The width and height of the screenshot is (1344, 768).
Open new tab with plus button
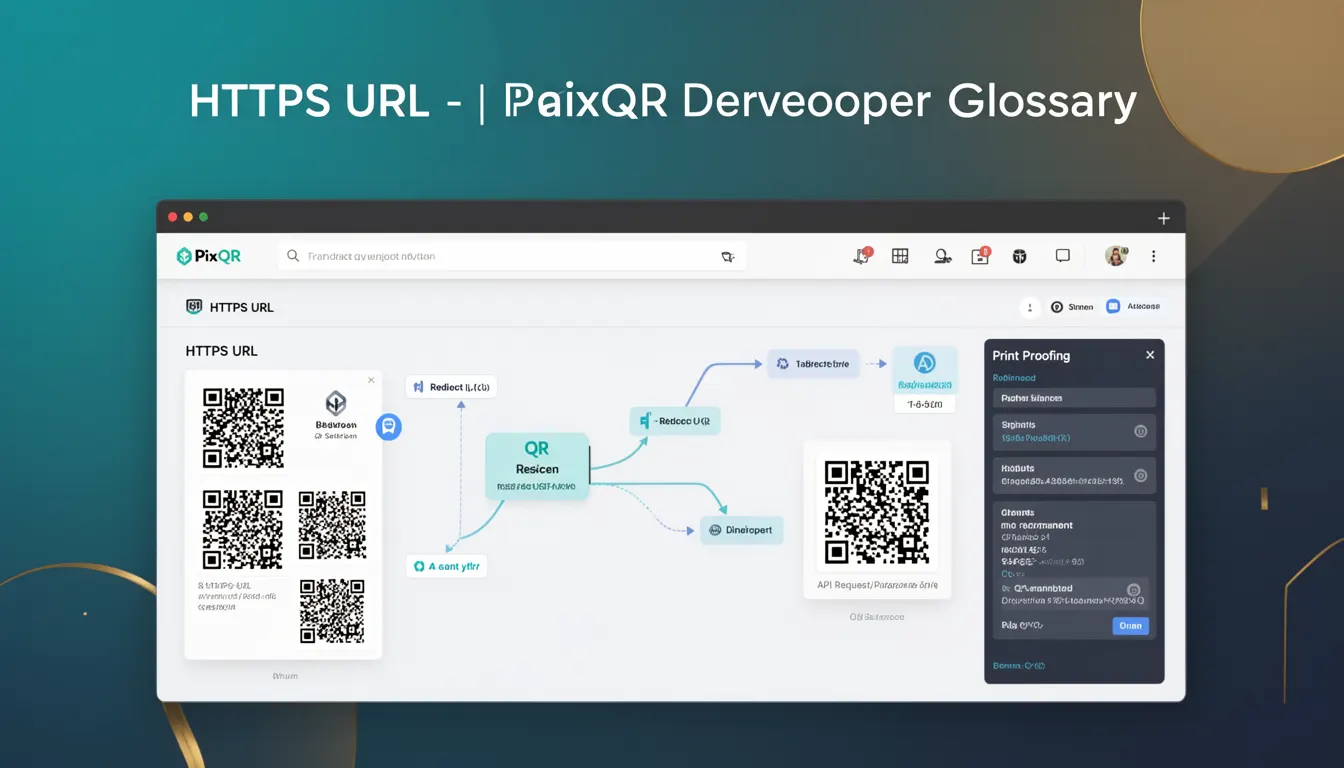[x=1163, y=218]
